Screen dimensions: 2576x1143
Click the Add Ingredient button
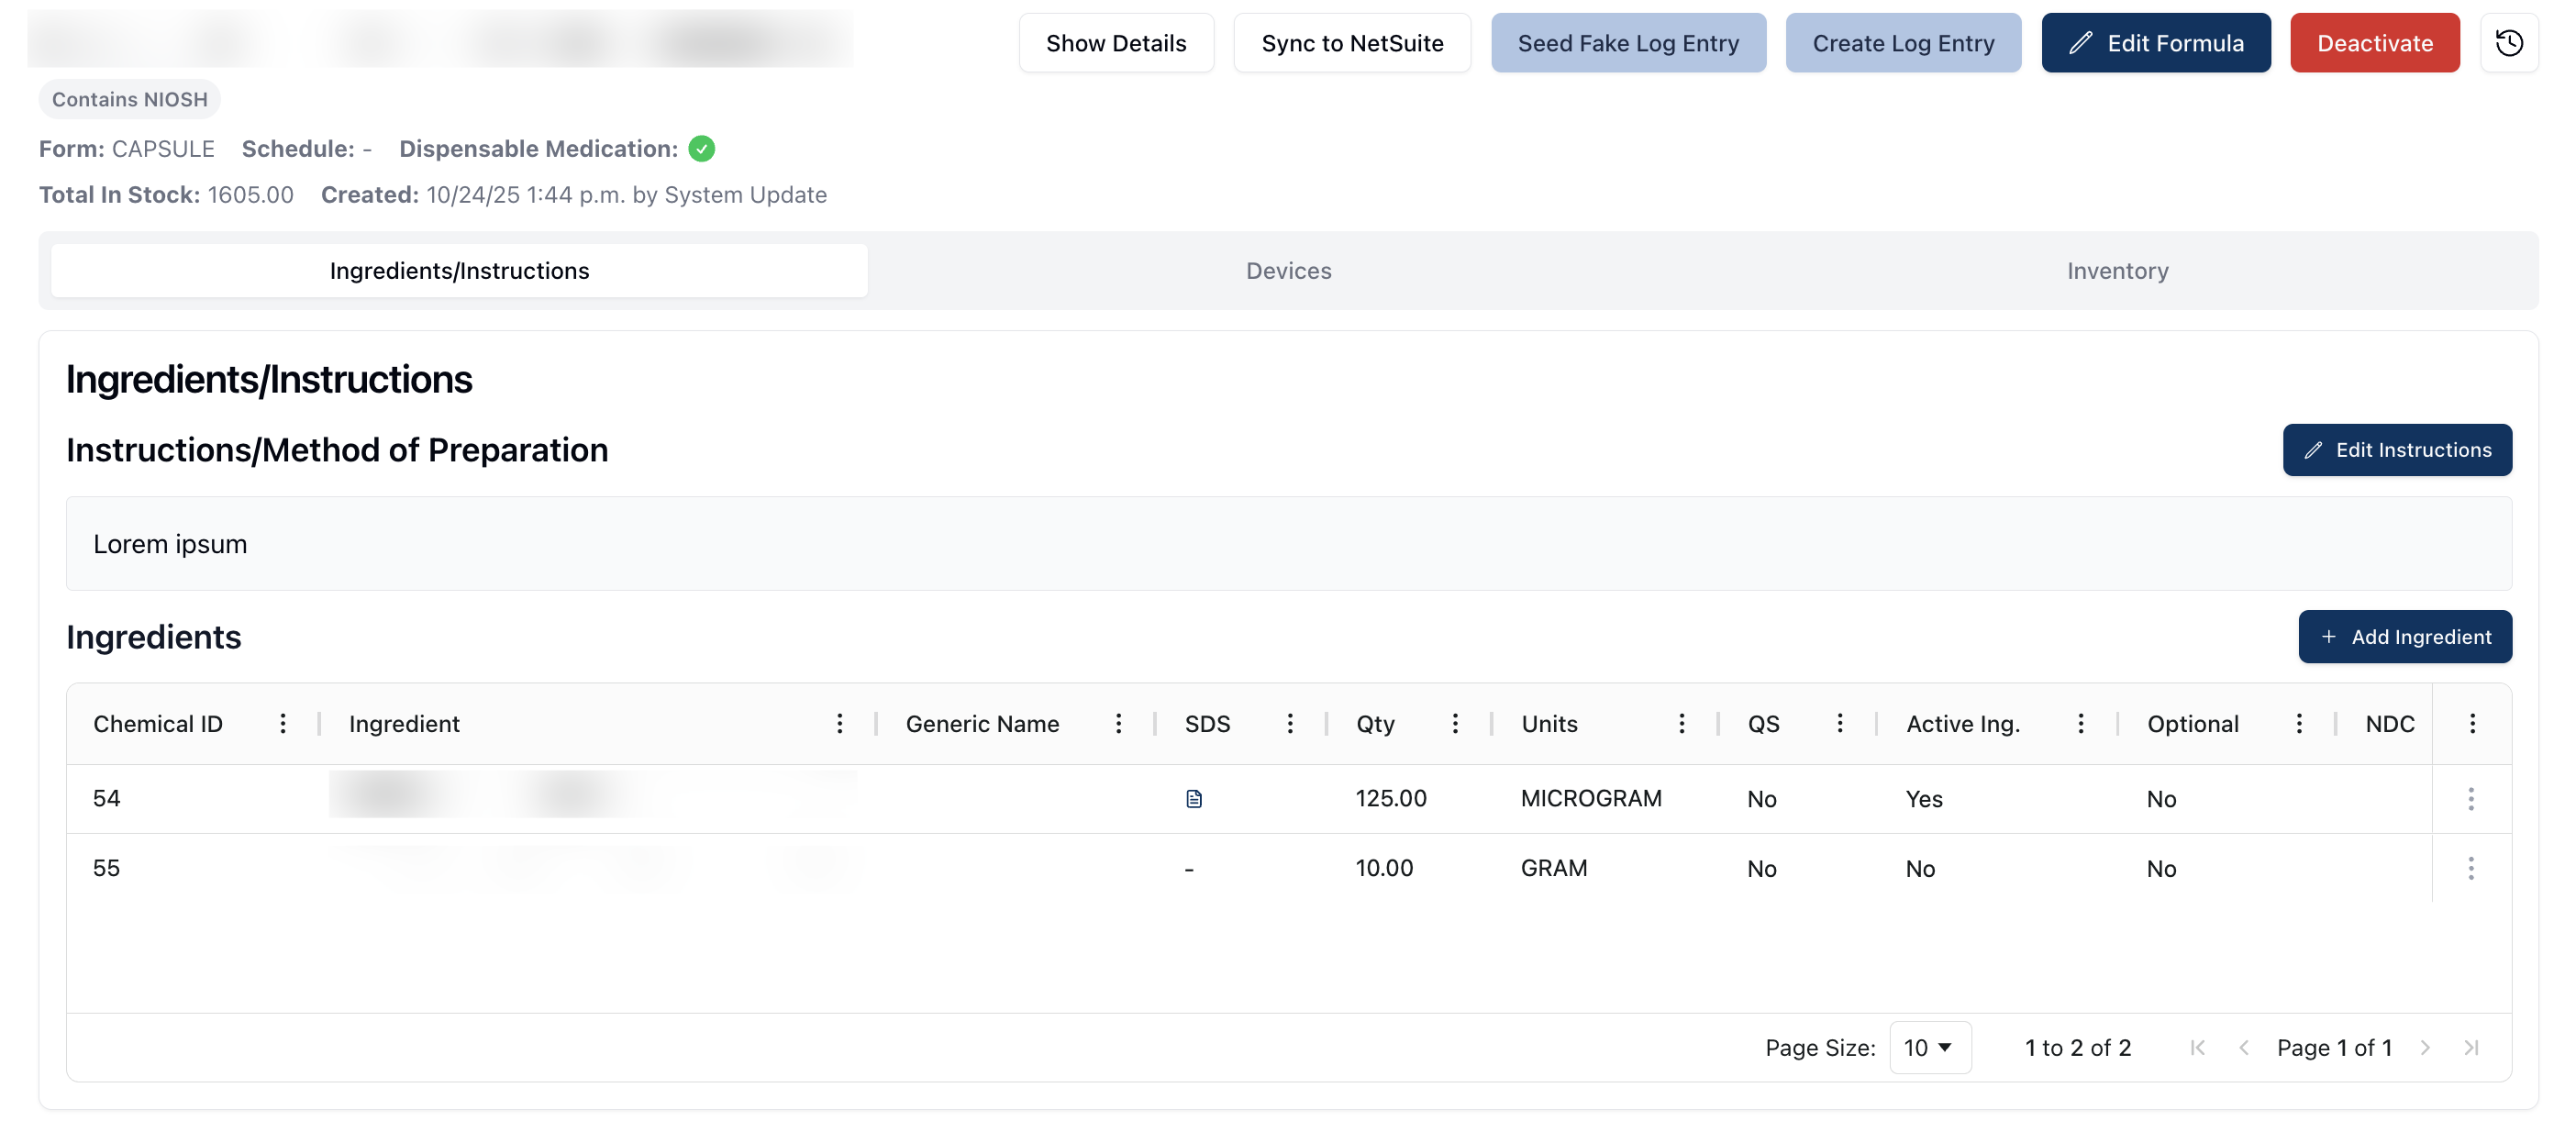point(2404,637)
